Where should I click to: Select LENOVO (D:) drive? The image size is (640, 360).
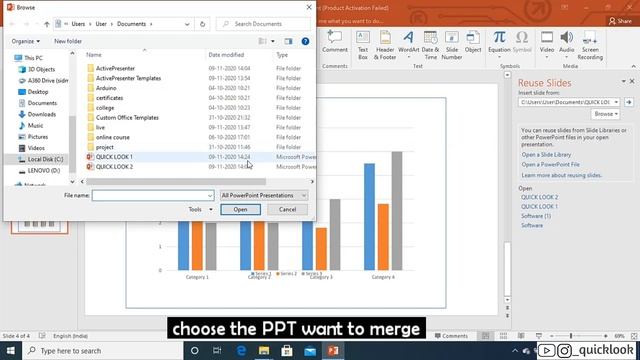tap(43, 171)
